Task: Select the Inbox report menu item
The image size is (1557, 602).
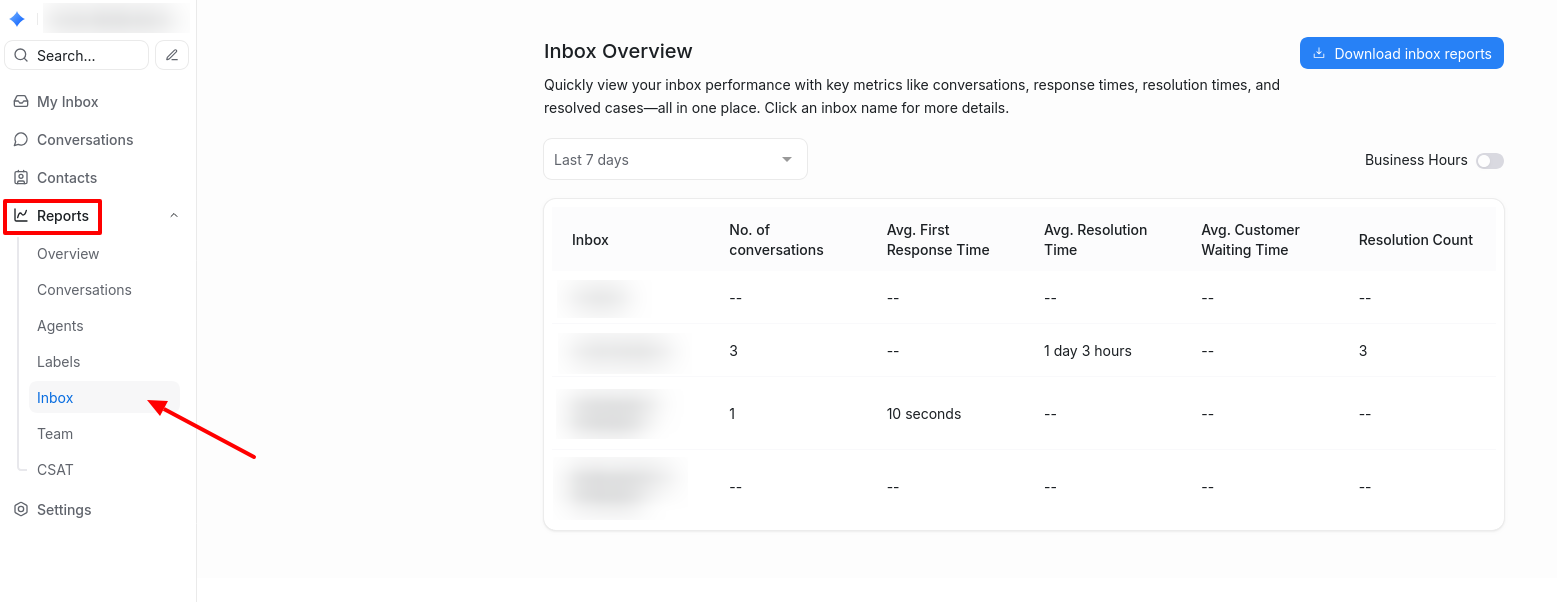Action: 55,398
